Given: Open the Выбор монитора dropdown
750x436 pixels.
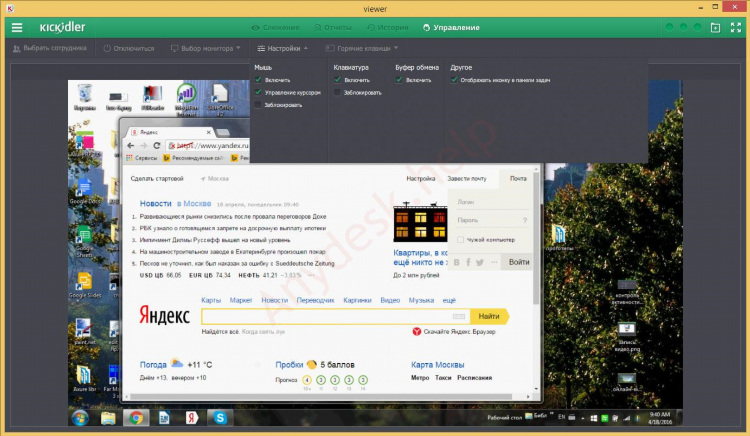Looking at the screenshot, I should point(206,48).
